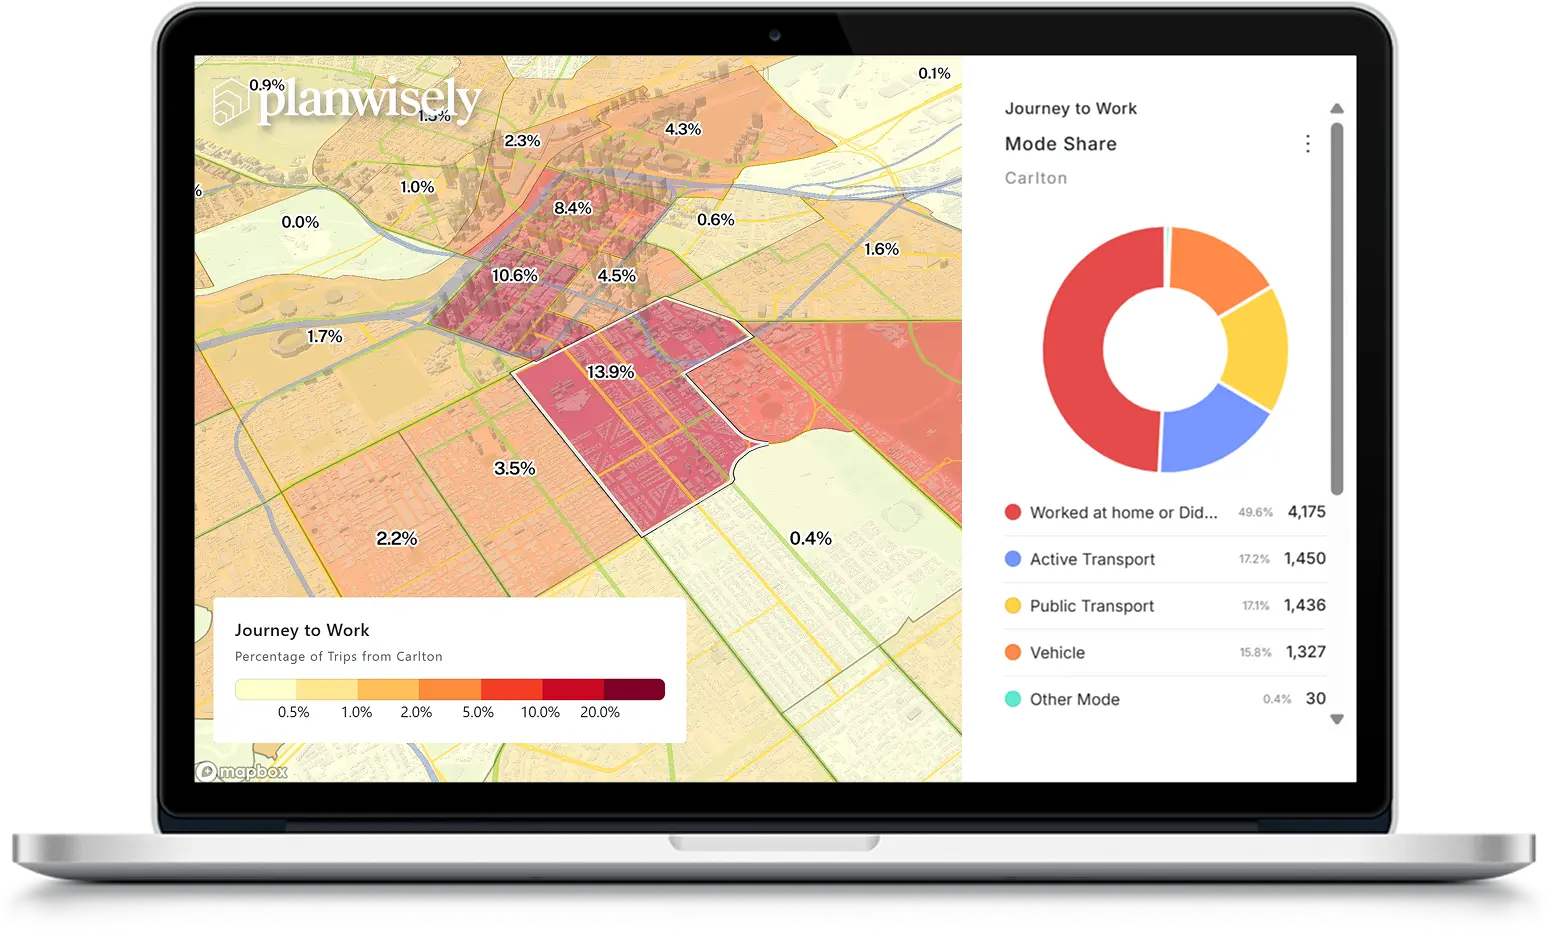Pick the bright red-orange legend swatch above 10.0%
This screenshot has width=1548, height=936.
pos(511,689)
